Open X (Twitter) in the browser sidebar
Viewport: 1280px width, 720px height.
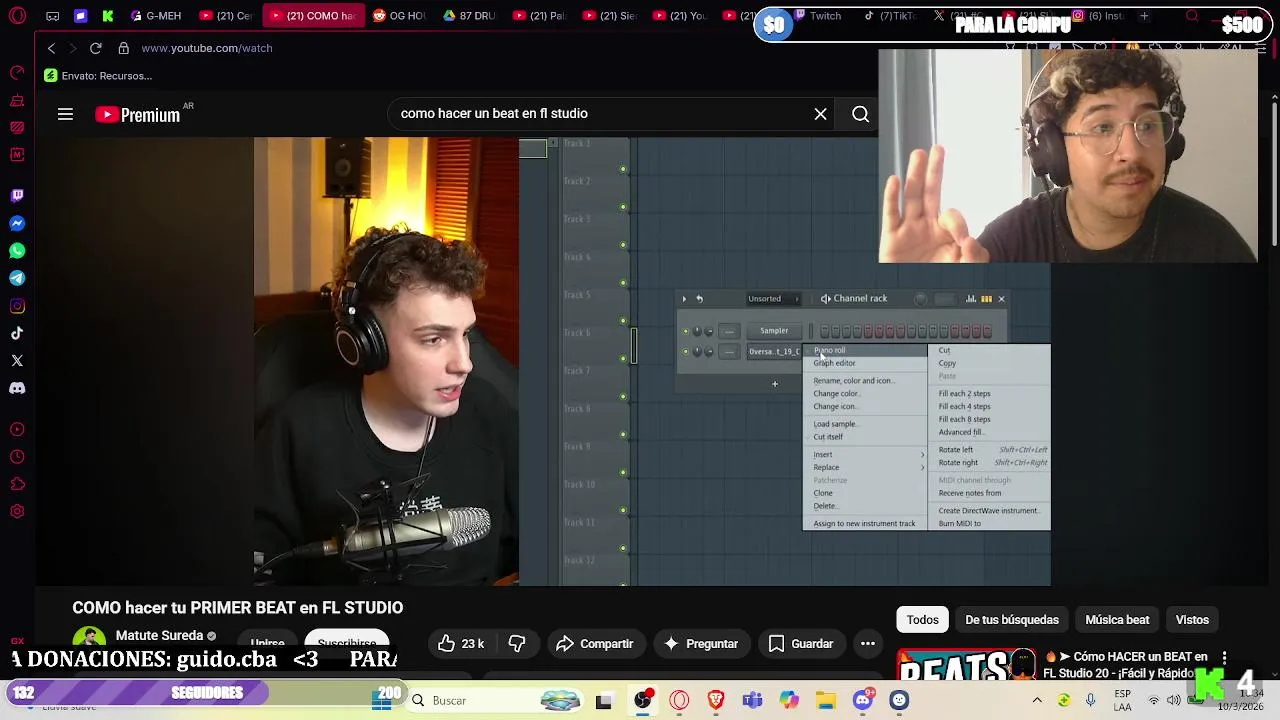pos(17,360)
